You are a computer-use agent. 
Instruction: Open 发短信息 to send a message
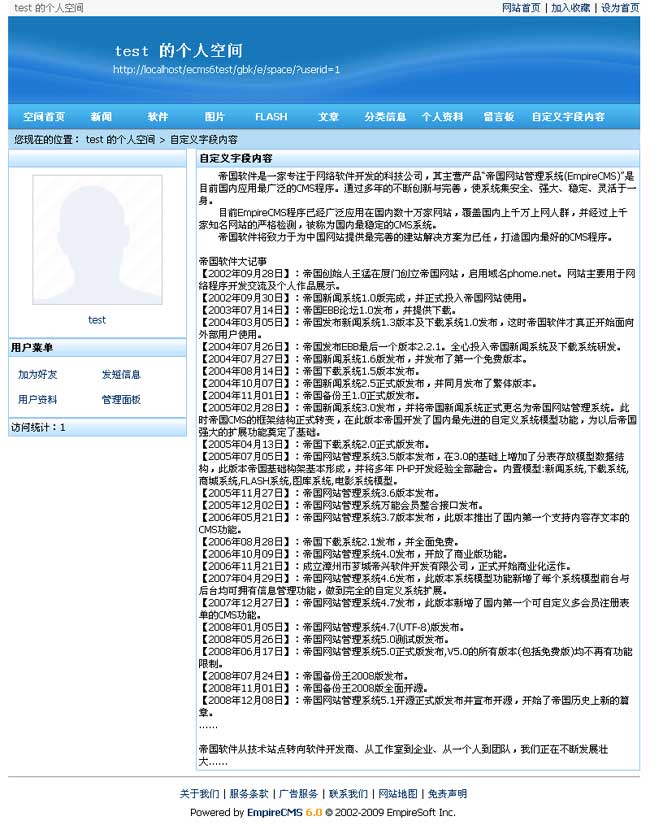tap(121, 375)
